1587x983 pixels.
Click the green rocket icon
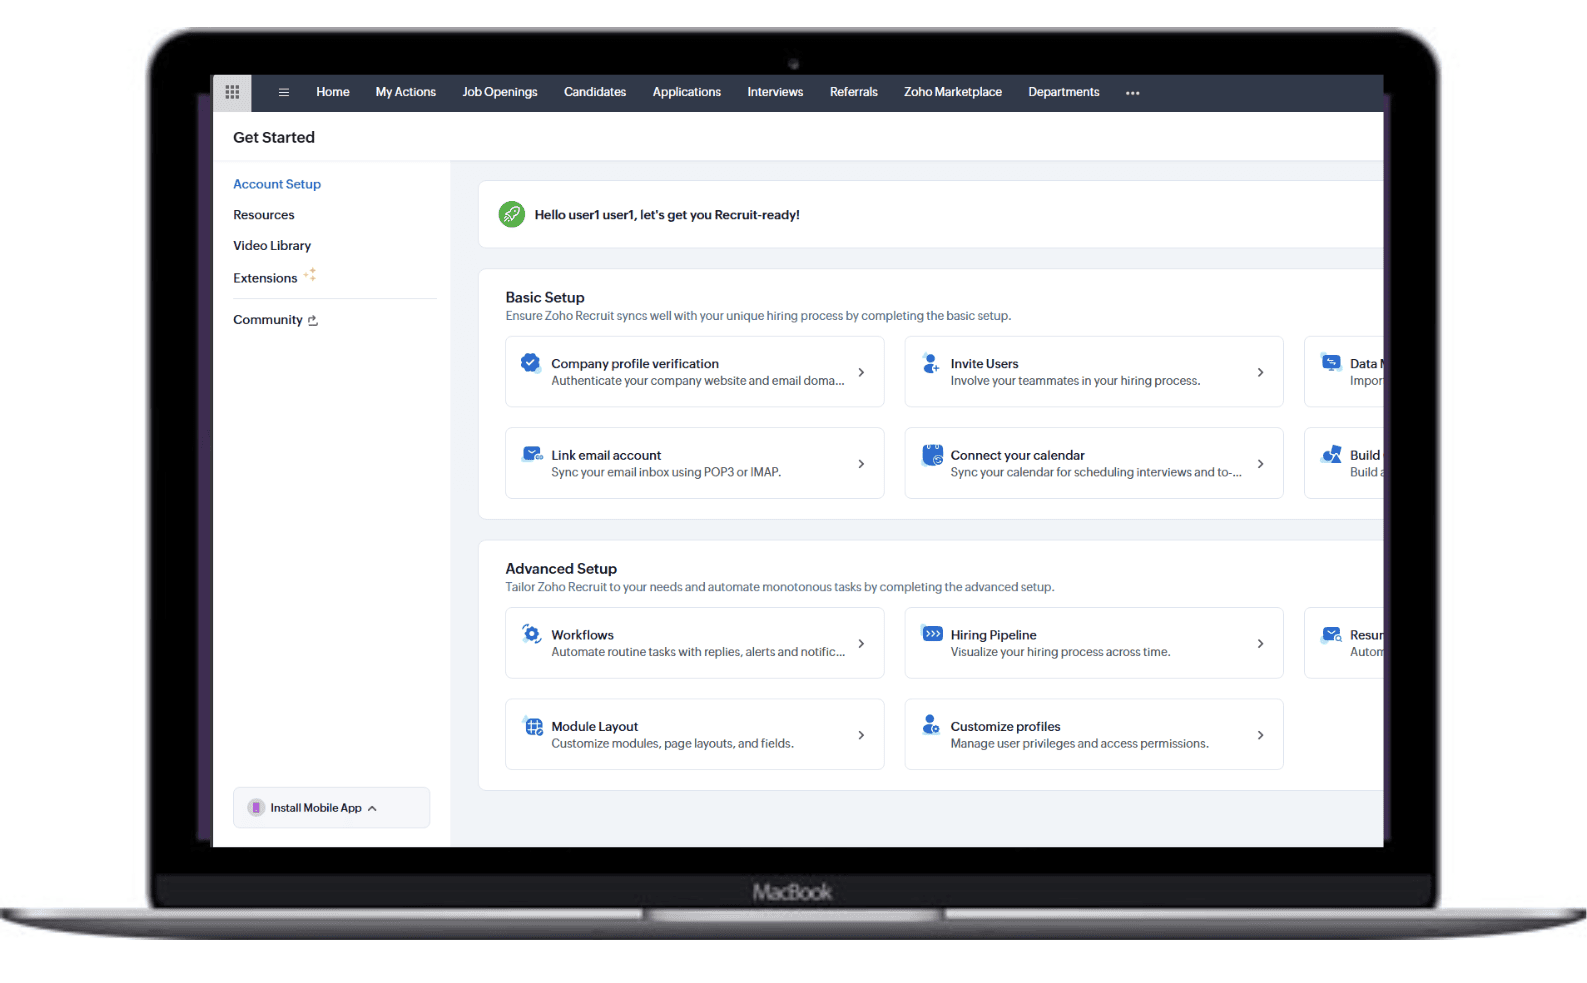coord(512,214)
